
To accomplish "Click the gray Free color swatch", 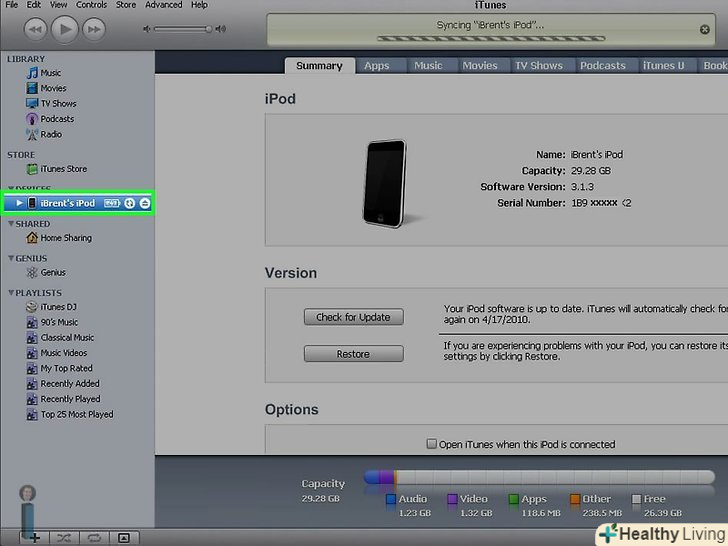I will (x=636, y=499).
